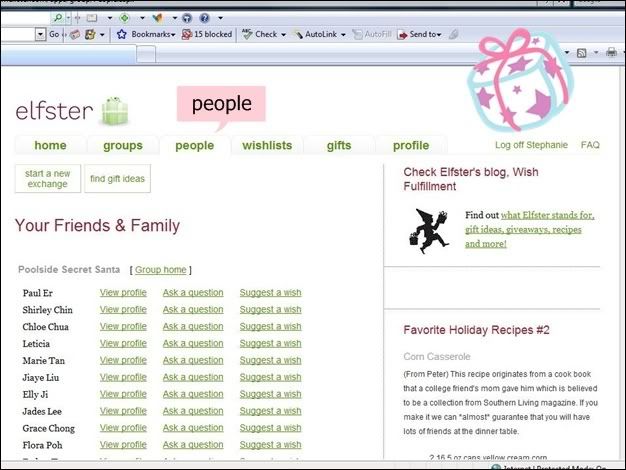Ask a question to Jades Lee
Image resolution: width=626 pixels, height=470 pixels.
(193, 411)
